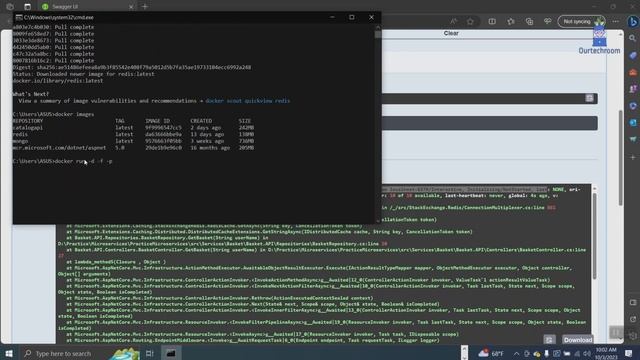Open sidebar settings gear icon at bottom

click(x=633, y=336)
